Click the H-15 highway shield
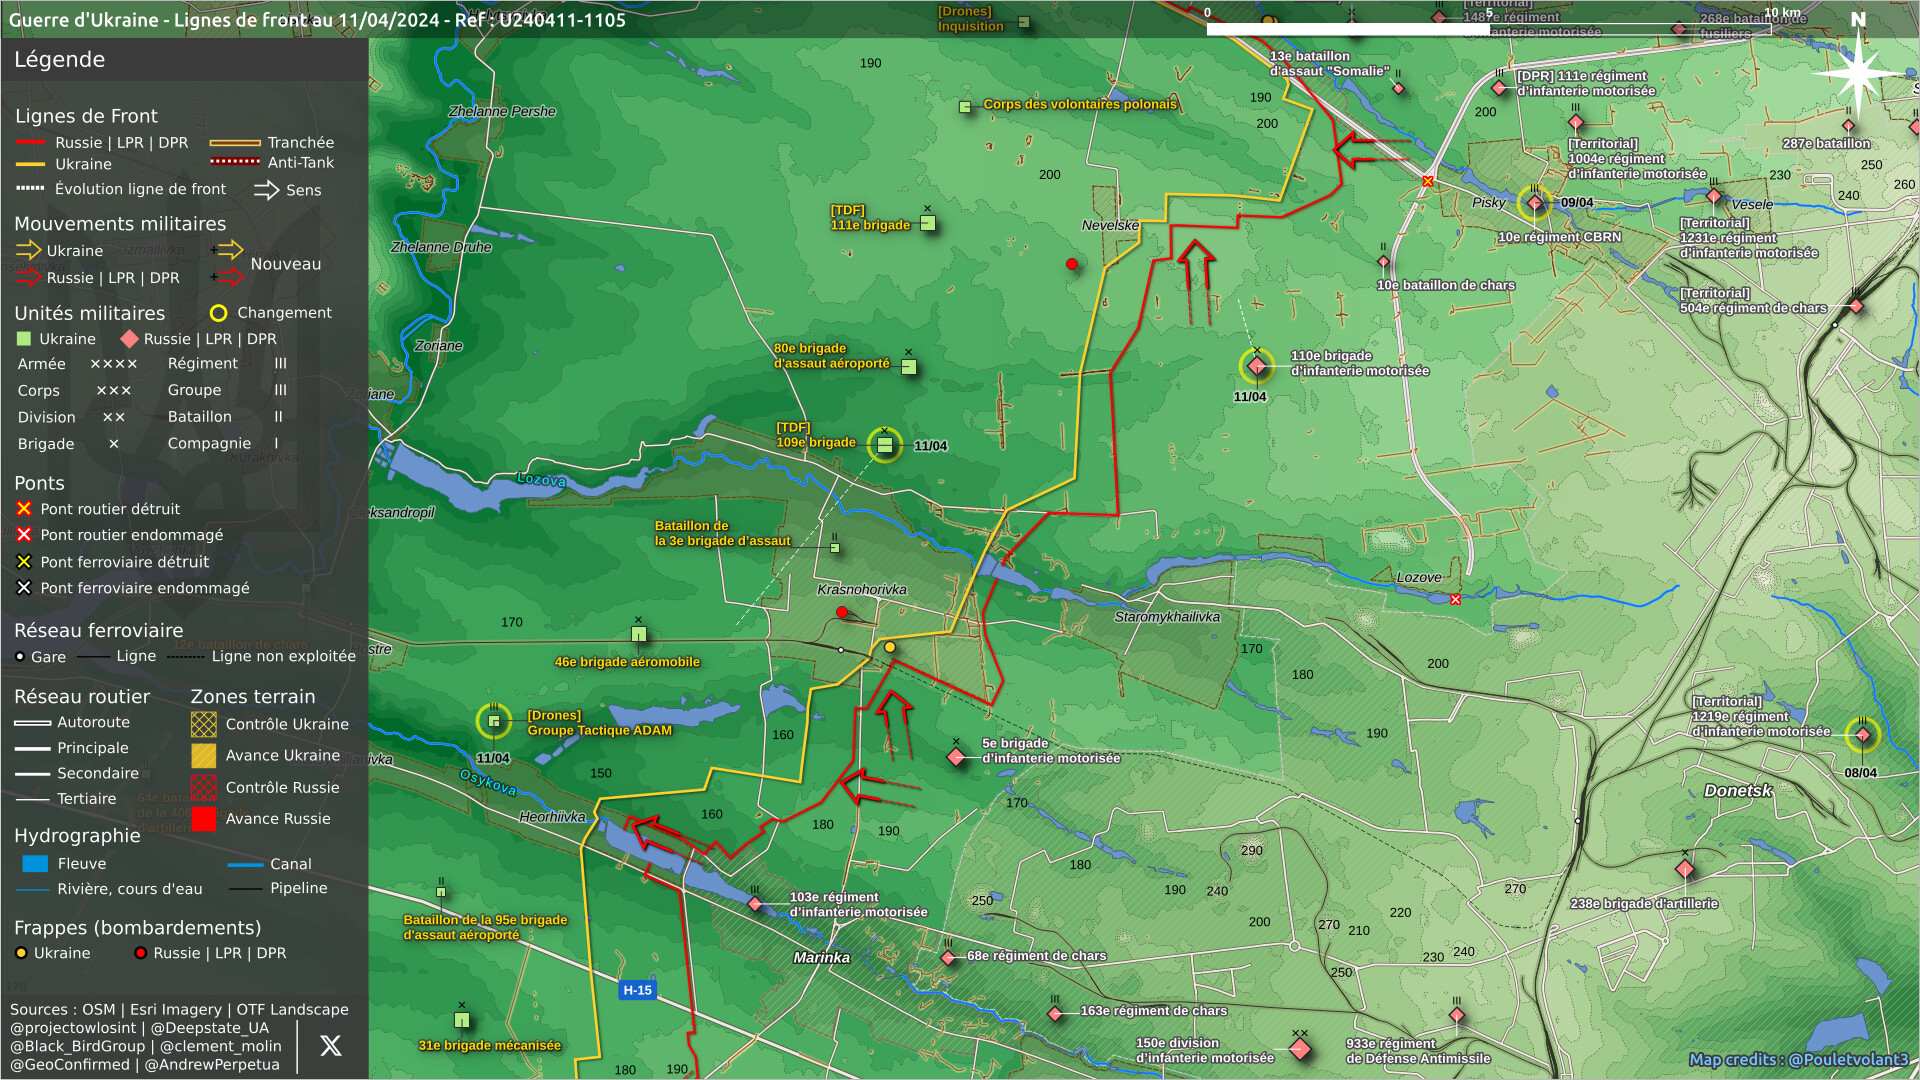The image size is (1920, 1080). coord(637,990)
